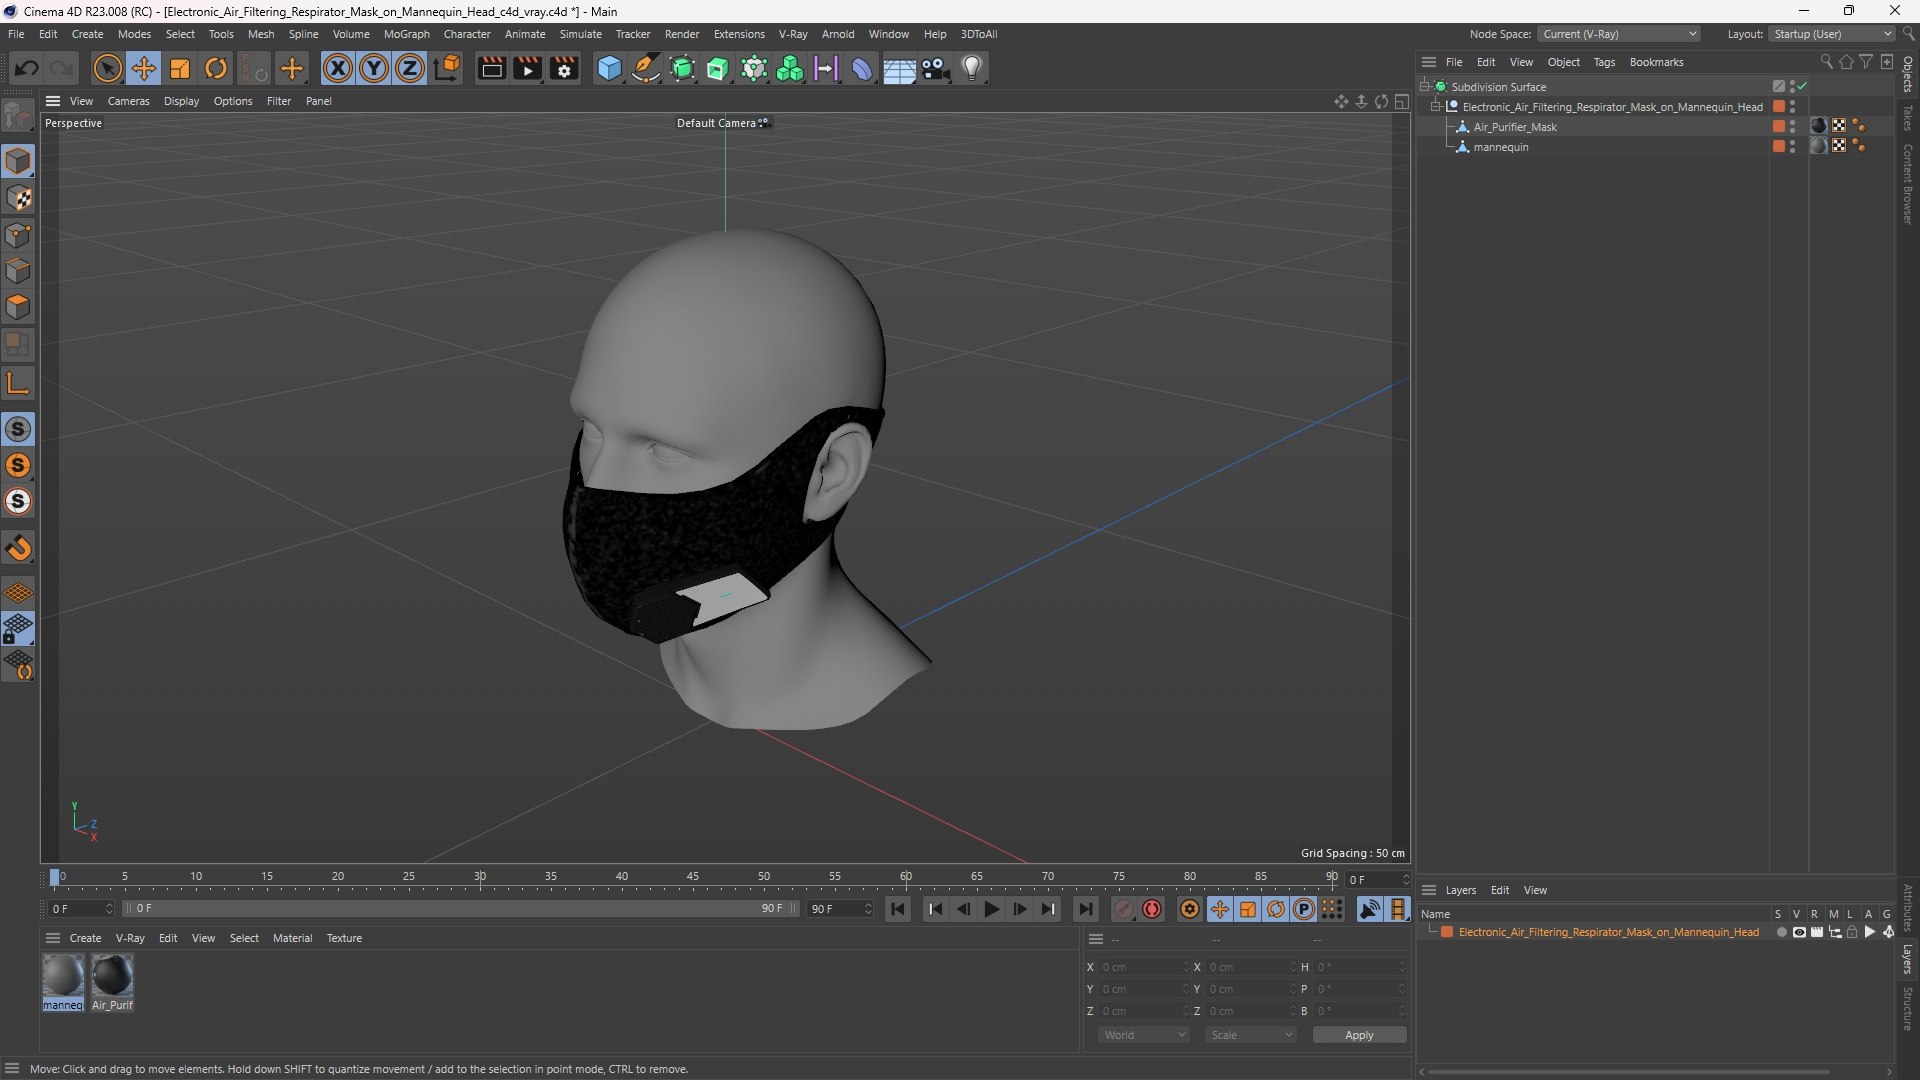Select the Rotate tool
Screen dimensions: 1920x1080
pyautogui.click(x=216, y=68)
